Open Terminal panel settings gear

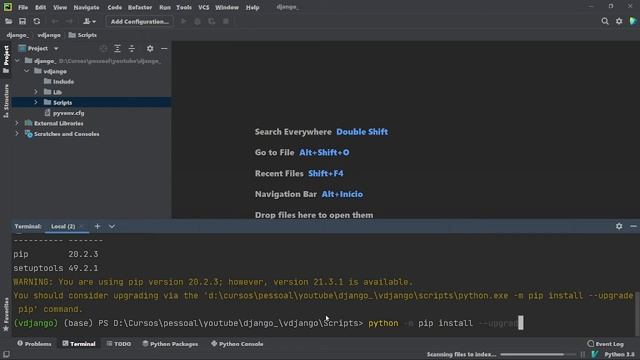[619, 226]
